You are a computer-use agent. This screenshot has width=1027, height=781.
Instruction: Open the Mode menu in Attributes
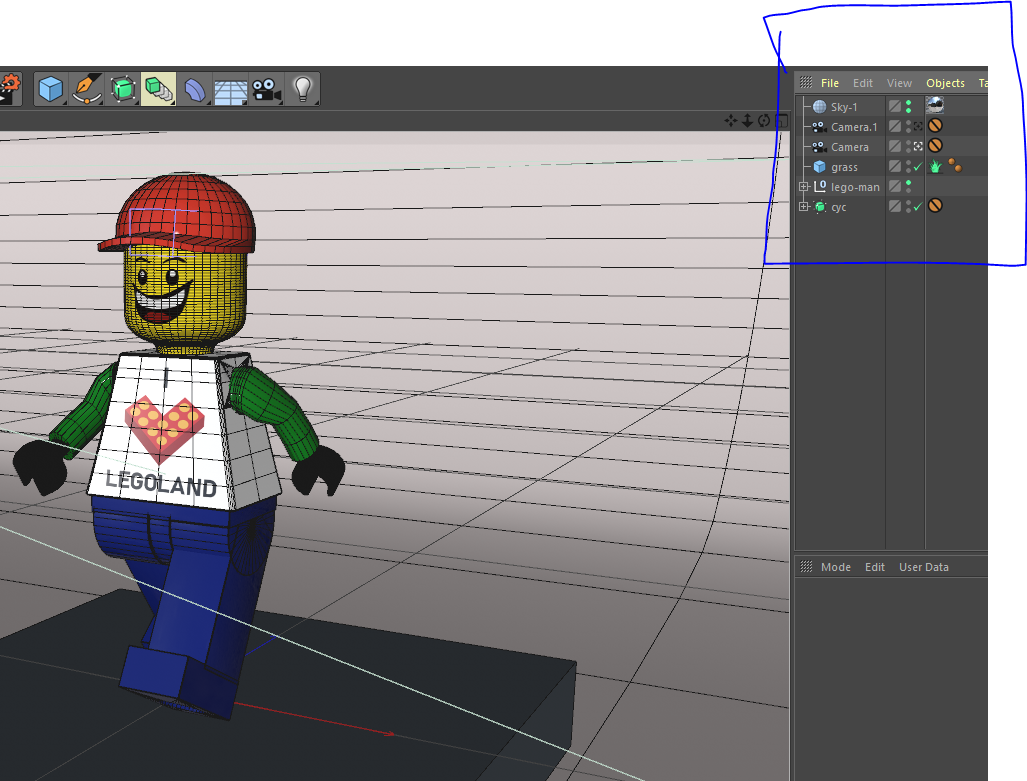(x=835, y=567)
